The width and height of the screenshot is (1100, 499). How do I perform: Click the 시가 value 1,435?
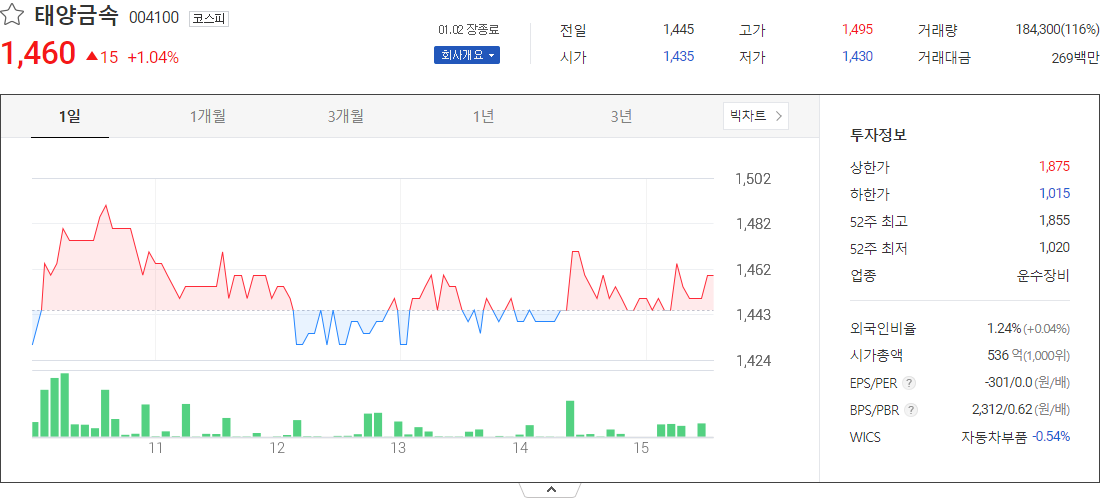[678, 57]
